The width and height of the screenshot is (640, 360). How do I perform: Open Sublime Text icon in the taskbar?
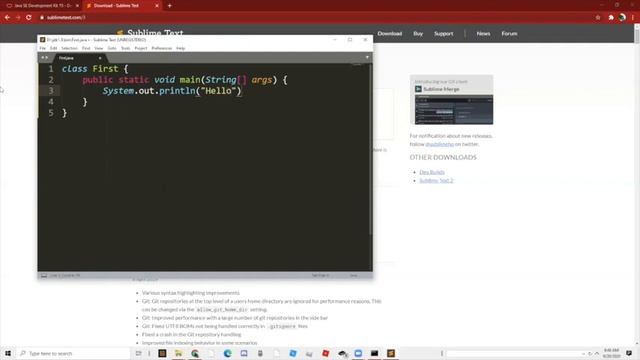pyautogui.click(x=391, y=353)
